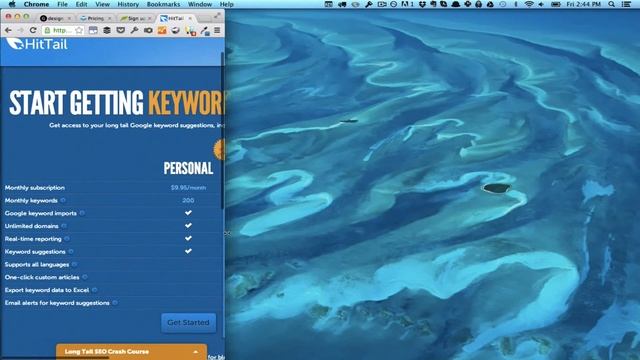Bookmark this page with the star
Screen dimensions: 640x360
coord(79,31)
